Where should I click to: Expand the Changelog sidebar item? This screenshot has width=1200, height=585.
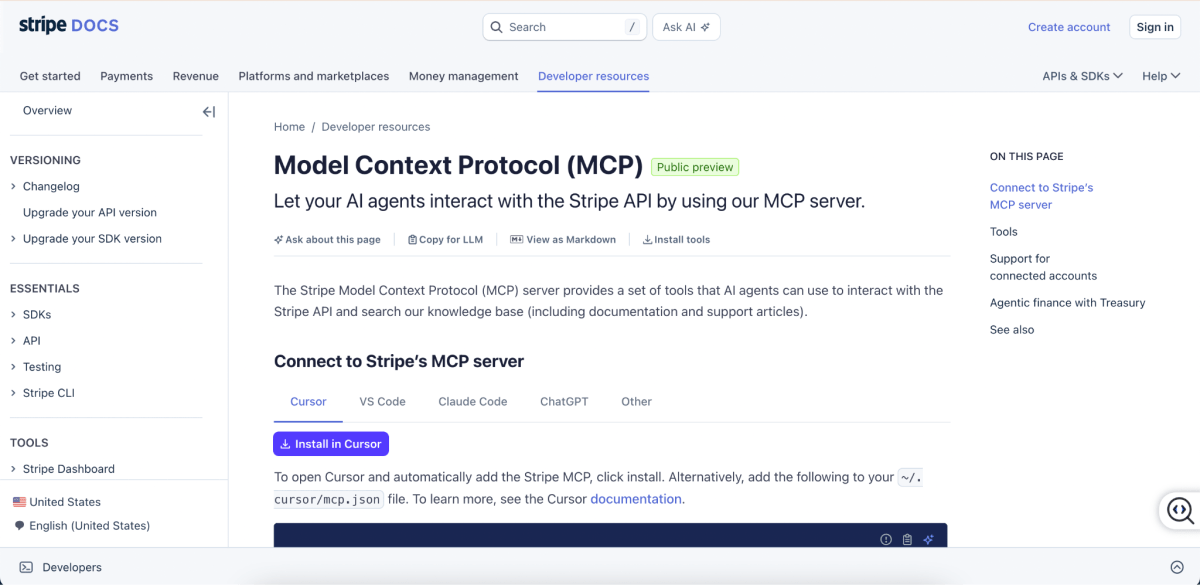(13, 187)
